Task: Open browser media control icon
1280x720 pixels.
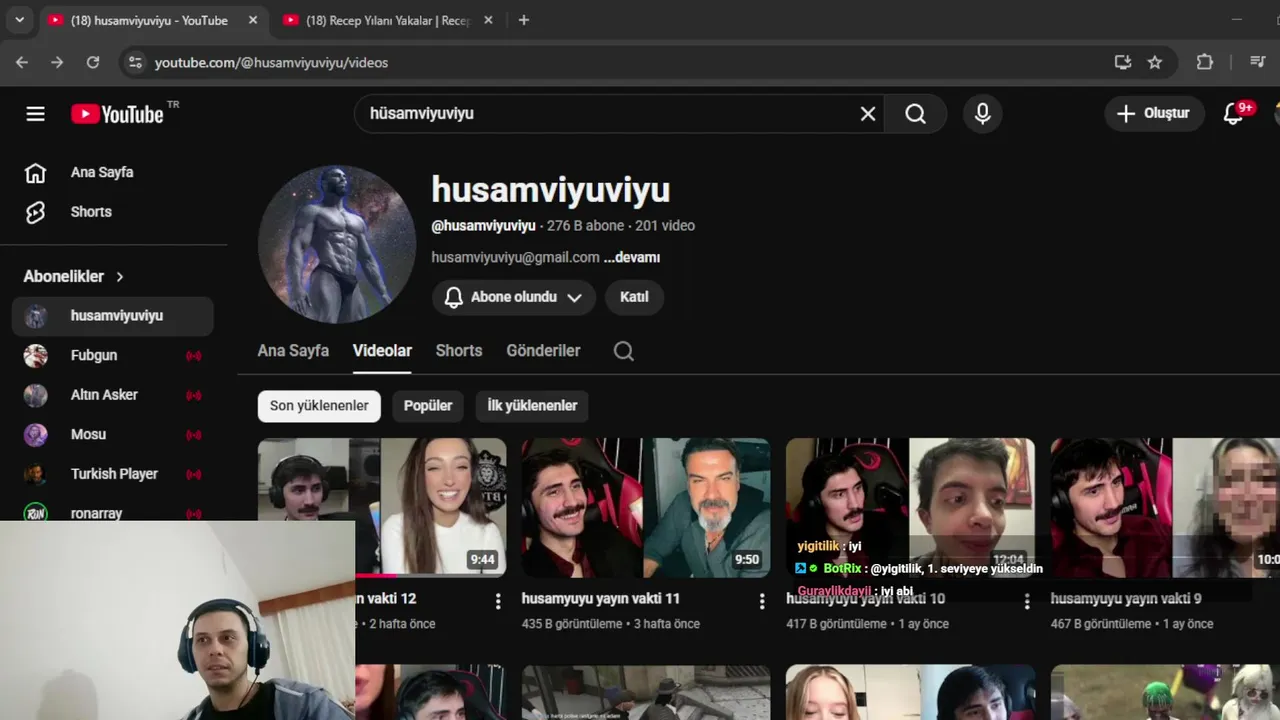Action: [1258, 62]
